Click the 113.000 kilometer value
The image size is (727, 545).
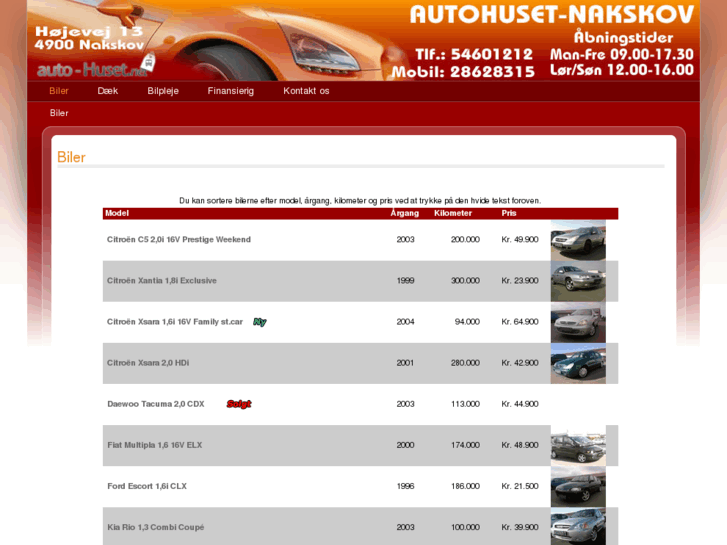(x=465, y=404)
